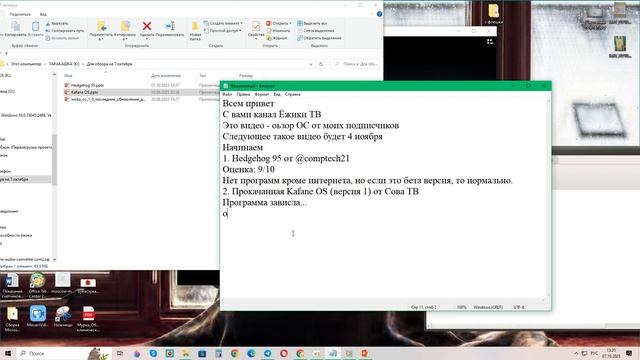Click Скопировать путь in Explorer ribbon
This screenshot has width=640, height=360.
[65, 31]
